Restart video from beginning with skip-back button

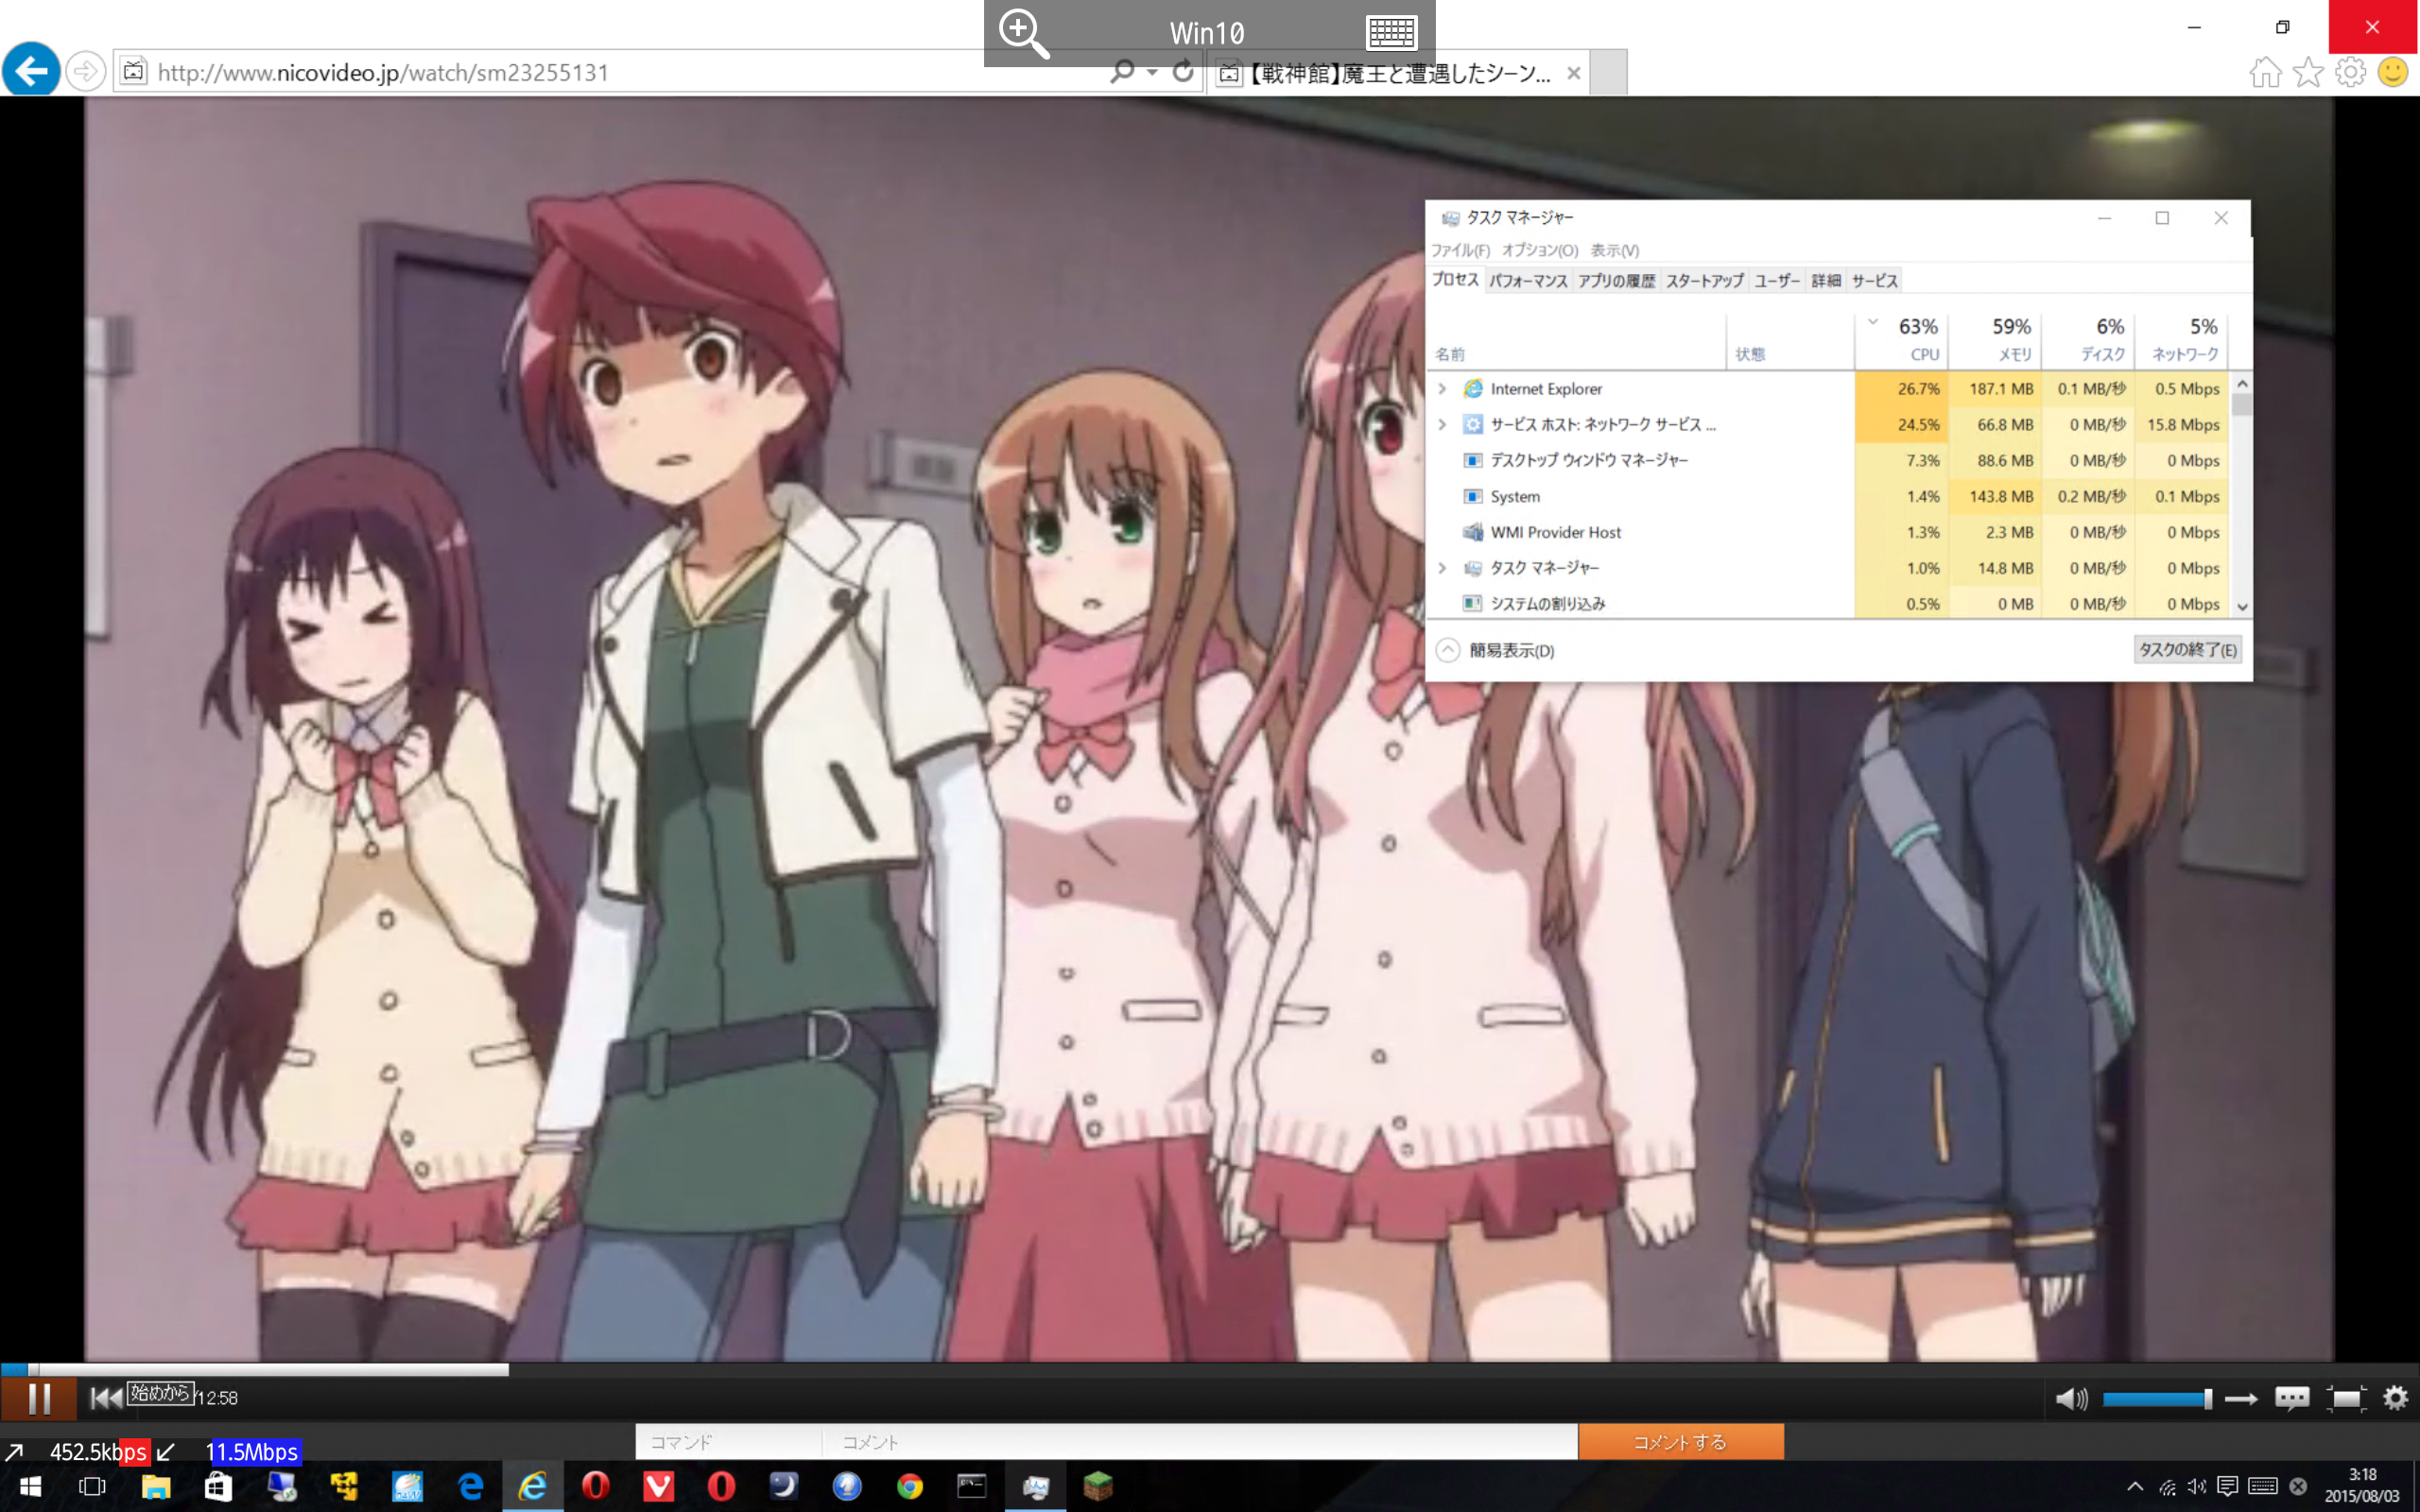coord(106,1398)
